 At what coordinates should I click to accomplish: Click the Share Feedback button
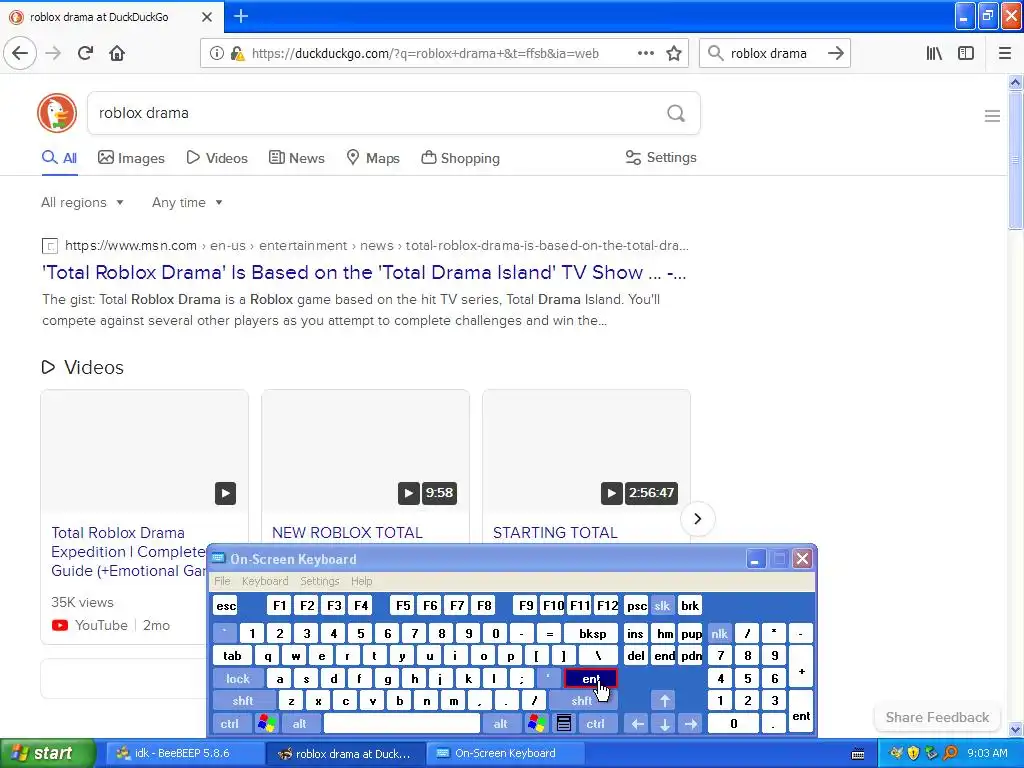tap(937, 717)
